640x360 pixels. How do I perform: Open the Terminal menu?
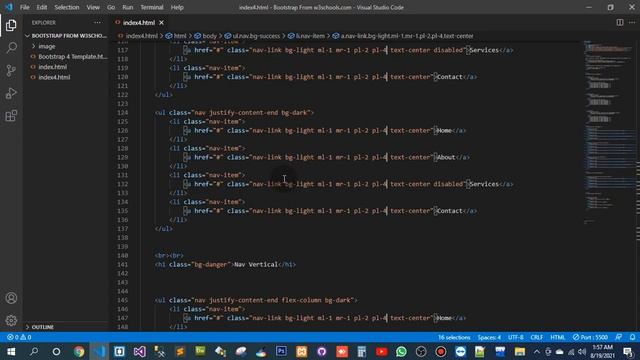pos(151,7)
